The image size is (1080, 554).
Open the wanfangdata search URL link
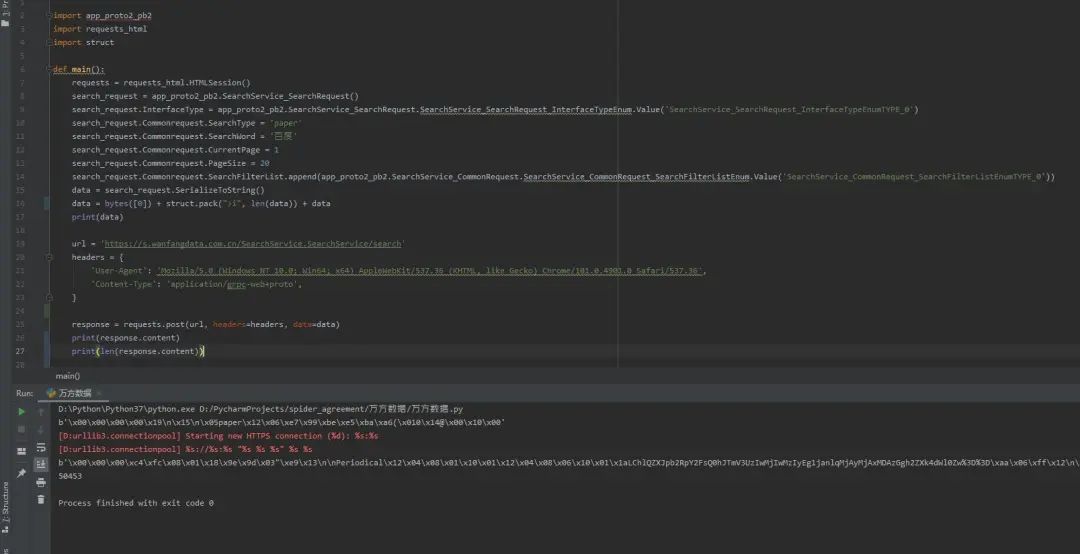(x=254, y=244)
